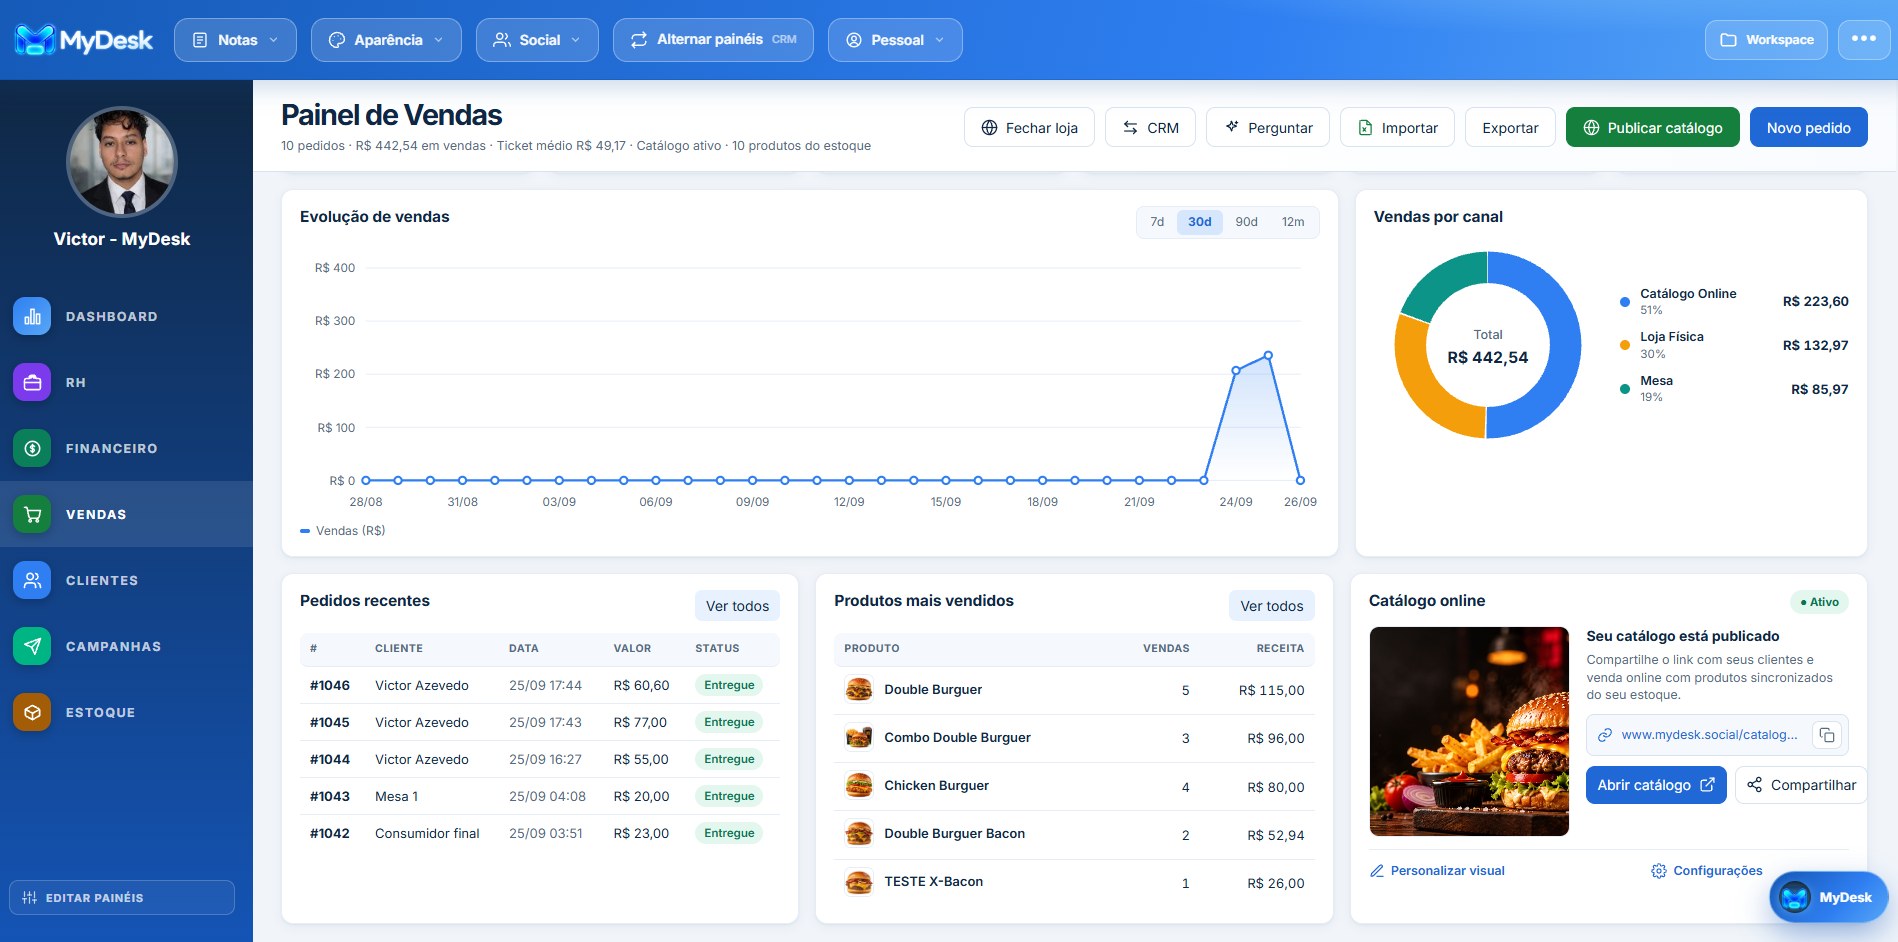This screenshot has height=942, width=1898.
Task: Click the burger catalog thumbnail image
Action: (1469, 731)
